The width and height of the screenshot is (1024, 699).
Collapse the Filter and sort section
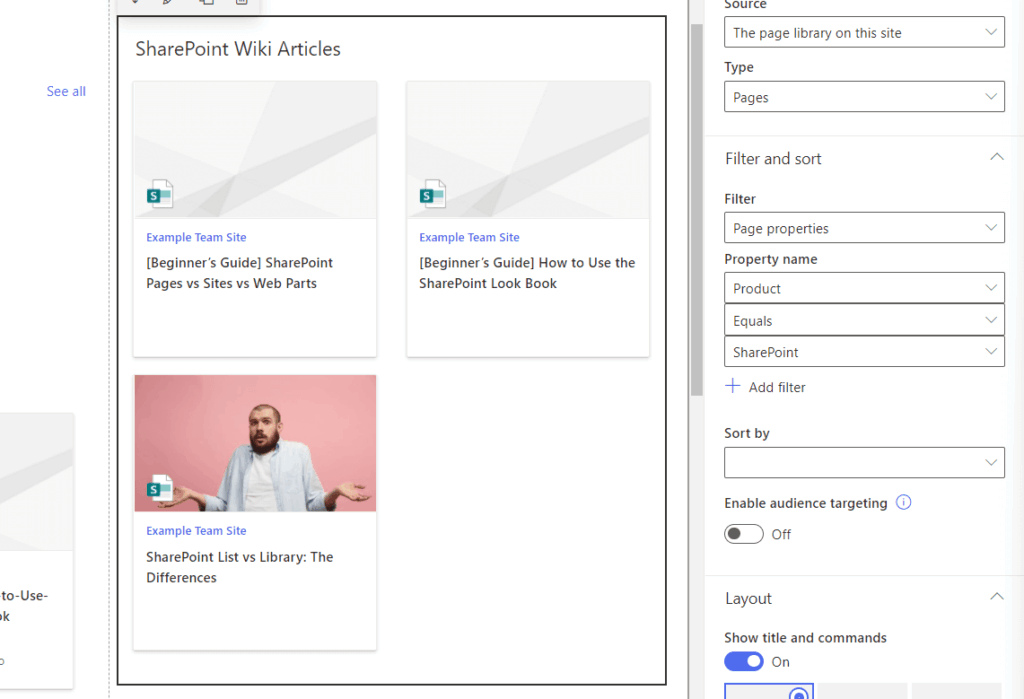click(x=996, y=157)
